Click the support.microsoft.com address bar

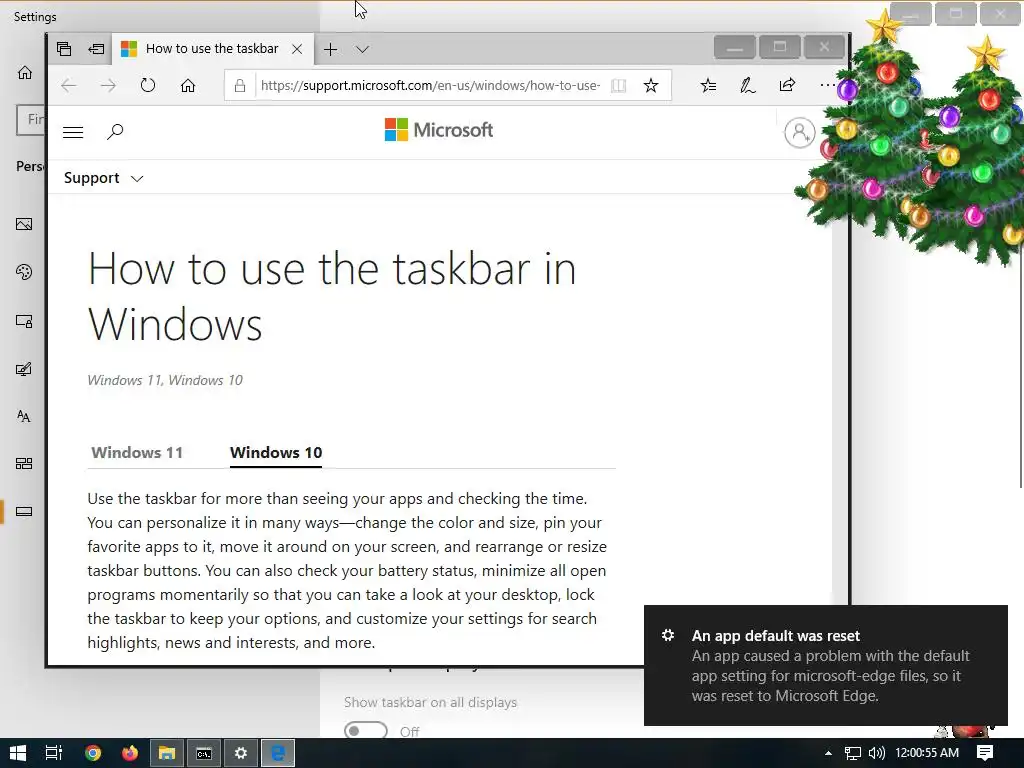pos(430,86)
